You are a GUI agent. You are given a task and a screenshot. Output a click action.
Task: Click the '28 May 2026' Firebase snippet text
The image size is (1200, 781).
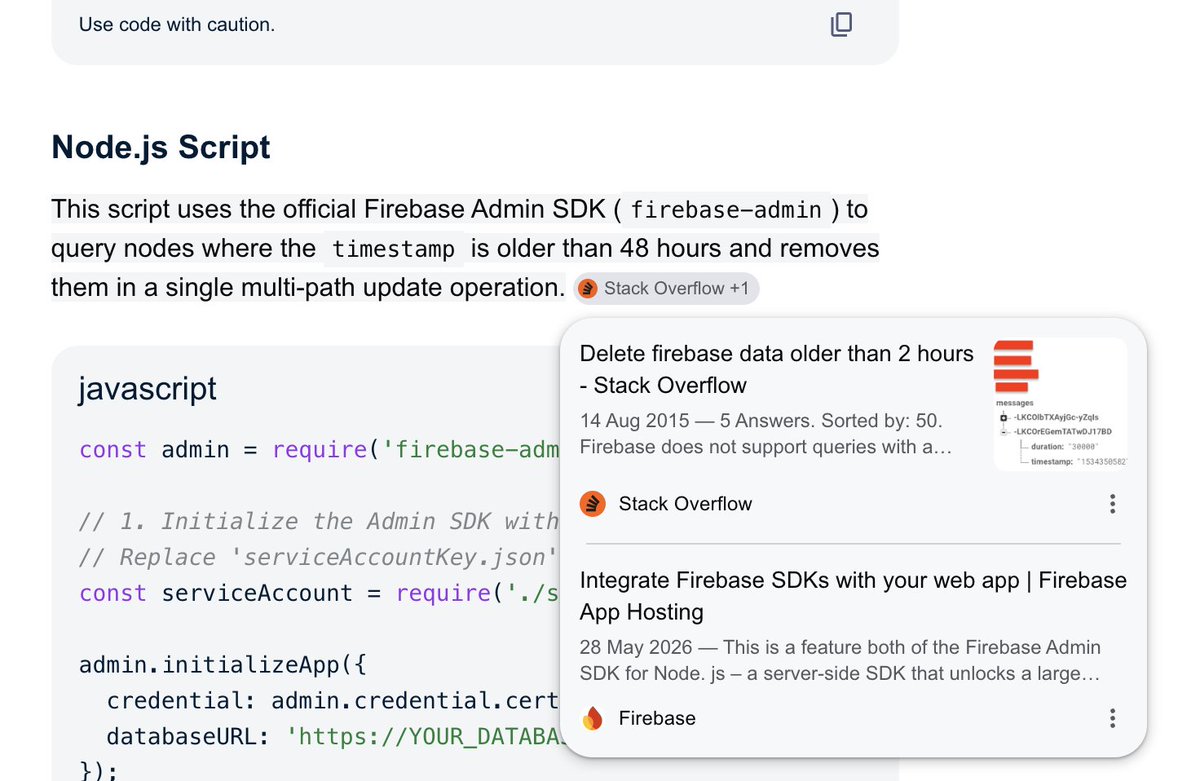point(840,660)
